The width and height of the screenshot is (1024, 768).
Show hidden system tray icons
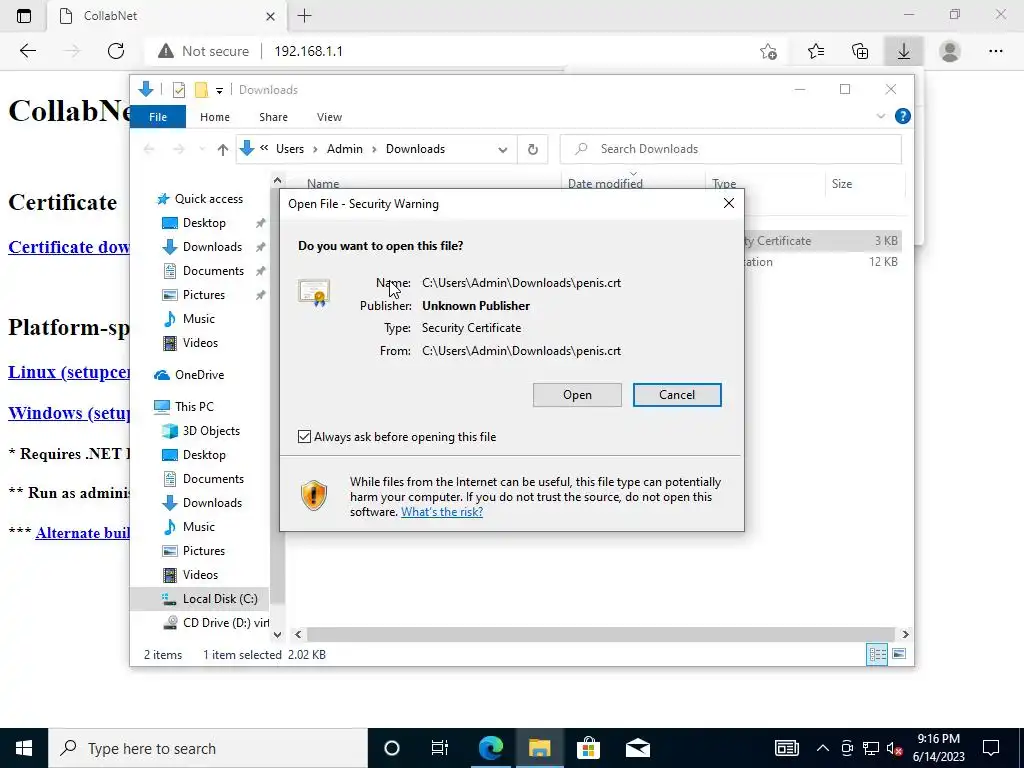point(823,748)
